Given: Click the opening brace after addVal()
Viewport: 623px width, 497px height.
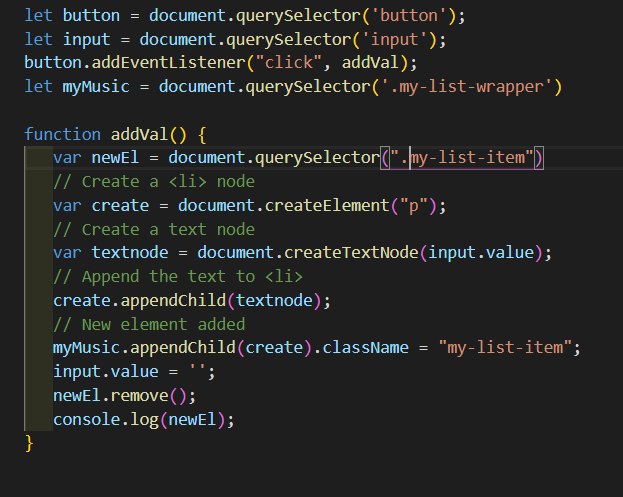Looking at the screenshot, I should 202,135.
